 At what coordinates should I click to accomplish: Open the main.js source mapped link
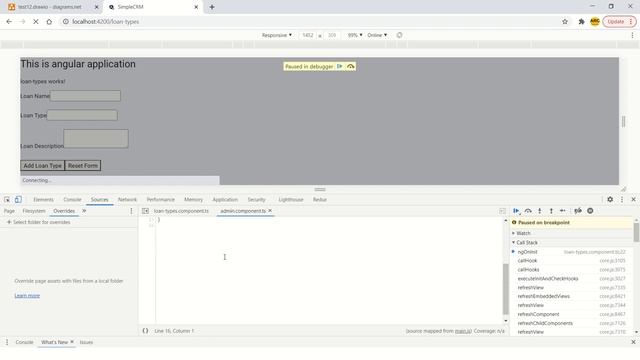point(463,331)
